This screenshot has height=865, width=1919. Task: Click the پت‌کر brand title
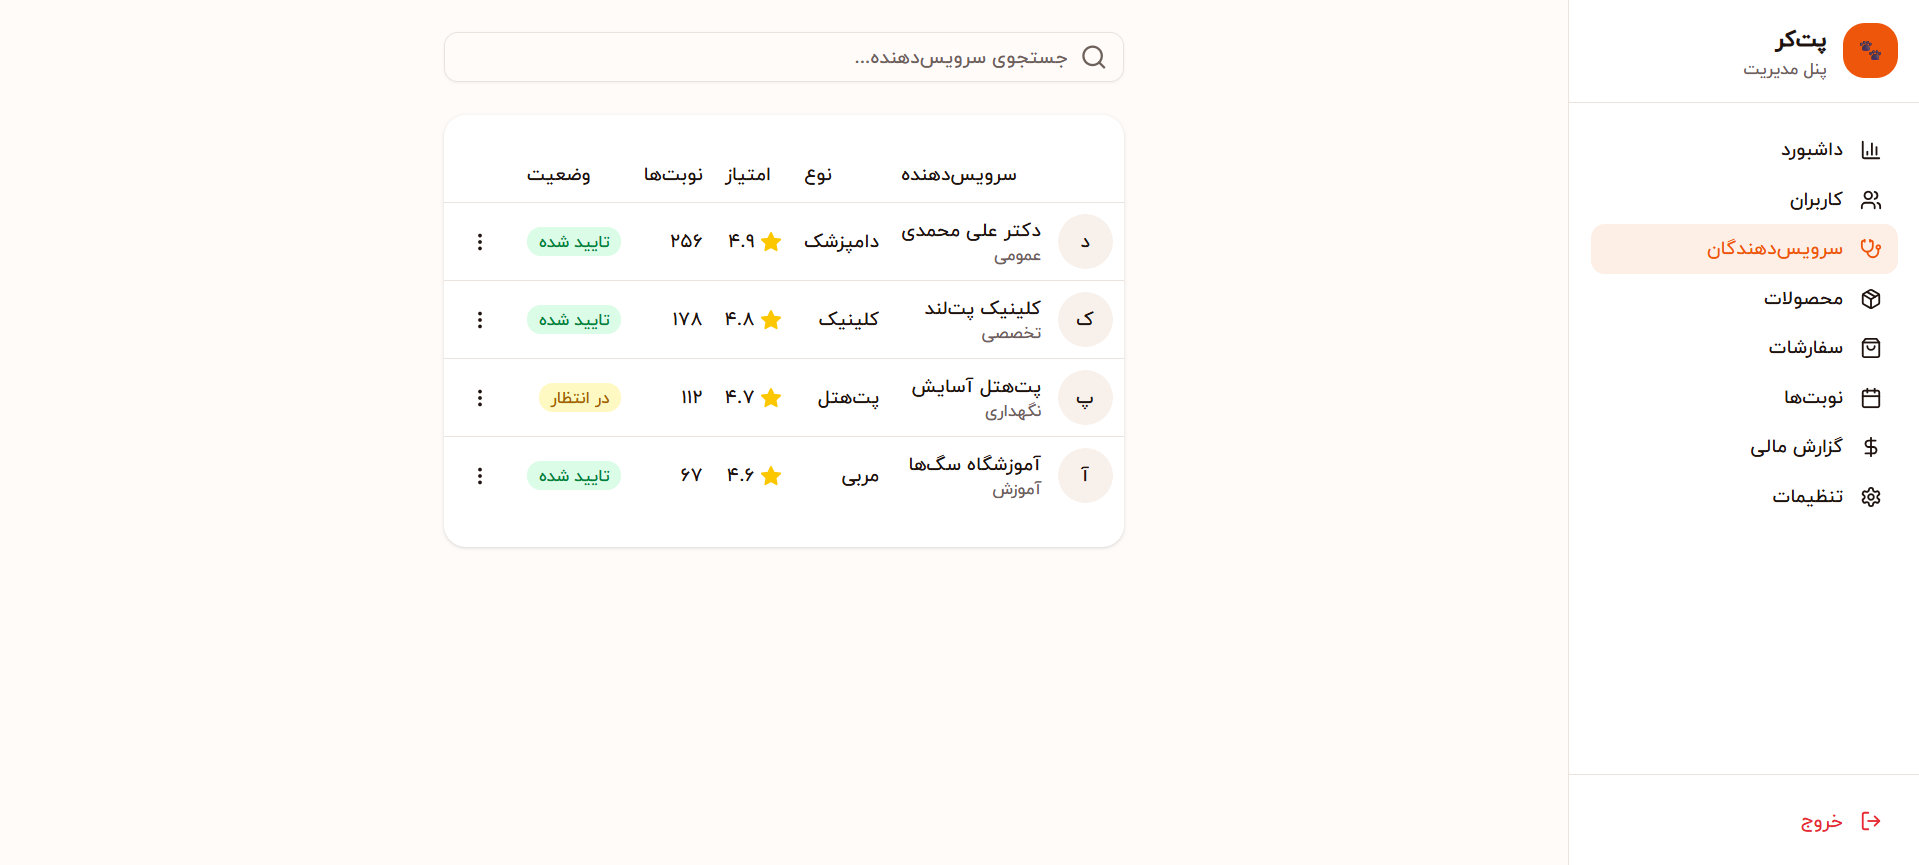(x=1801, y=40)
